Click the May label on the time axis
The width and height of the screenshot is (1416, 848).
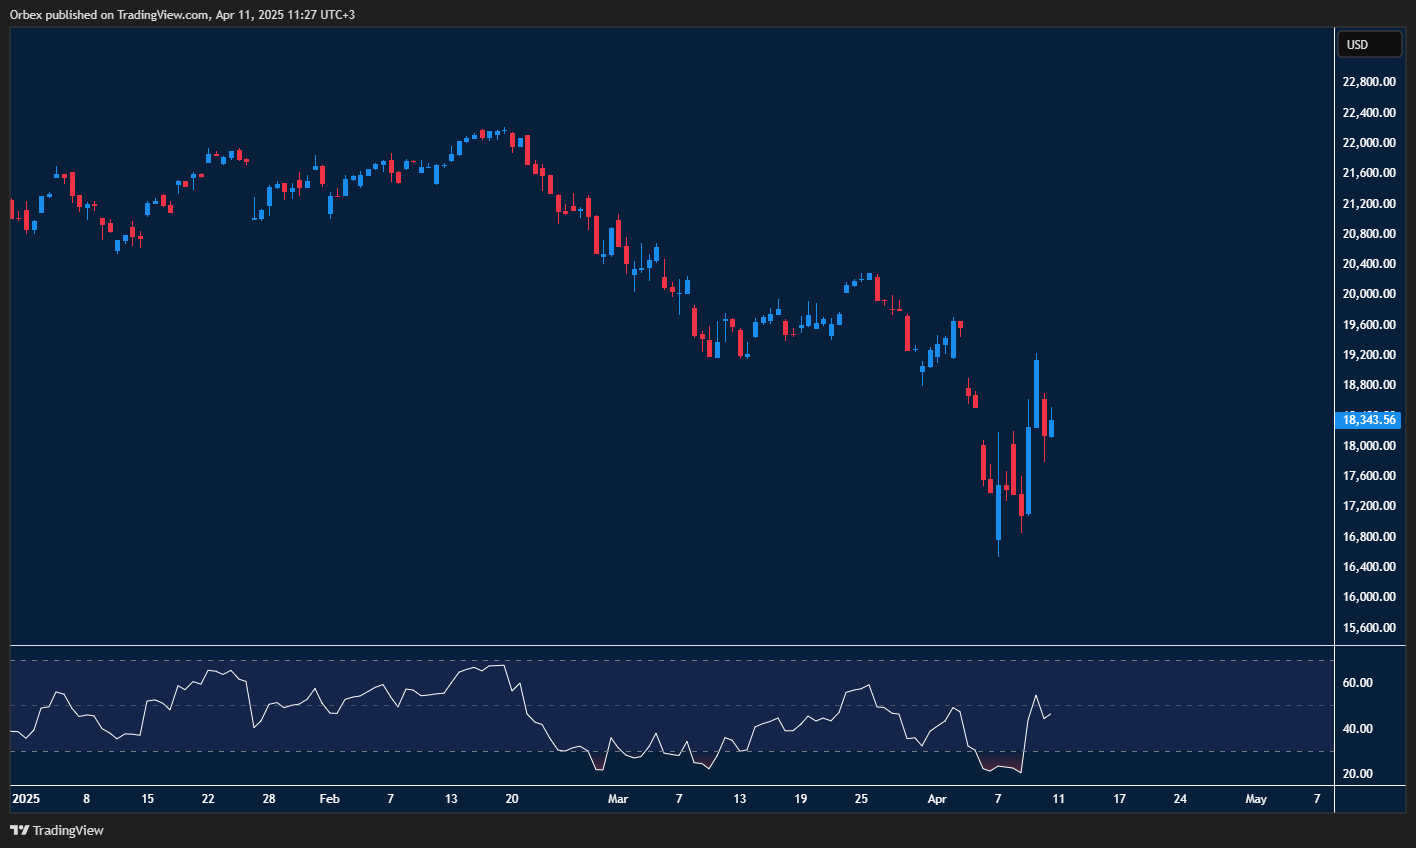[1256, 799]
